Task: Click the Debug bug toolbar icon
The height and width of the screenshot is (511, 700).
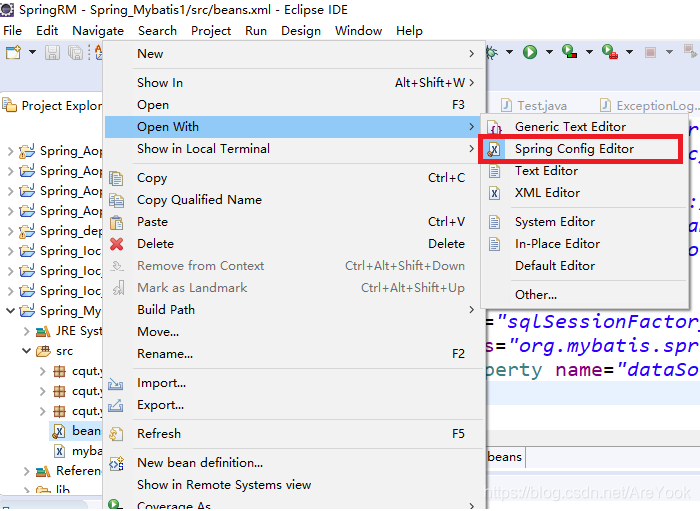Action: pyautogui.click(x=492, y=52)
